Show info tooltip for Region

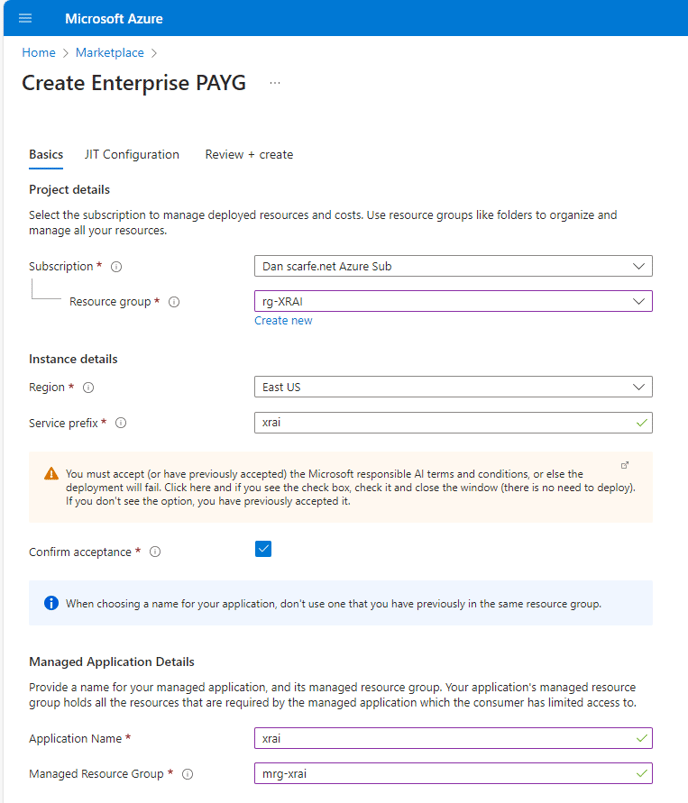[89, 388]
